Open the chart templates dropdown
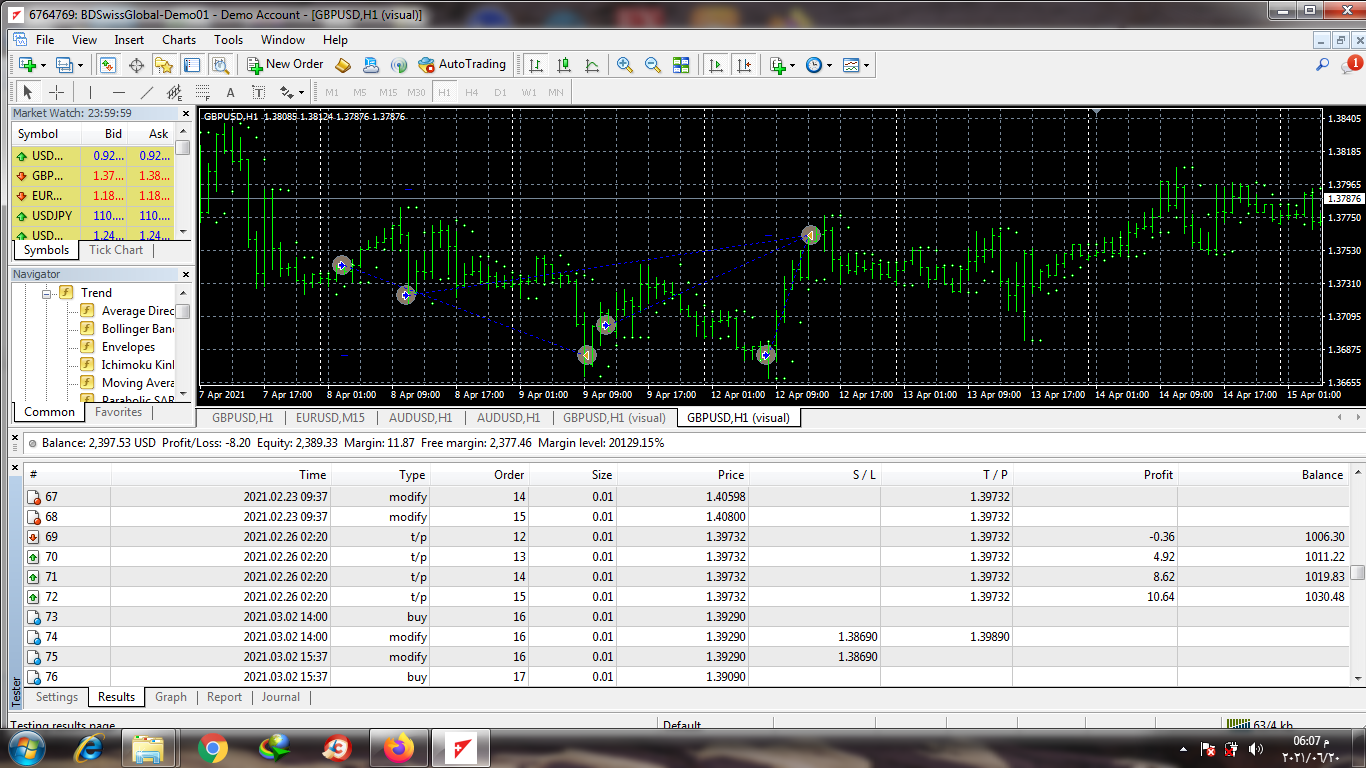Screen dimensions: 1366x768 [856, 65]
